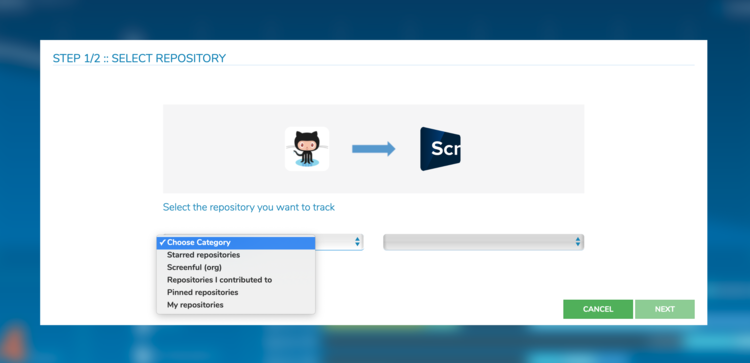Click the Step 1/2 Select Repository heading

pos(139,58)
